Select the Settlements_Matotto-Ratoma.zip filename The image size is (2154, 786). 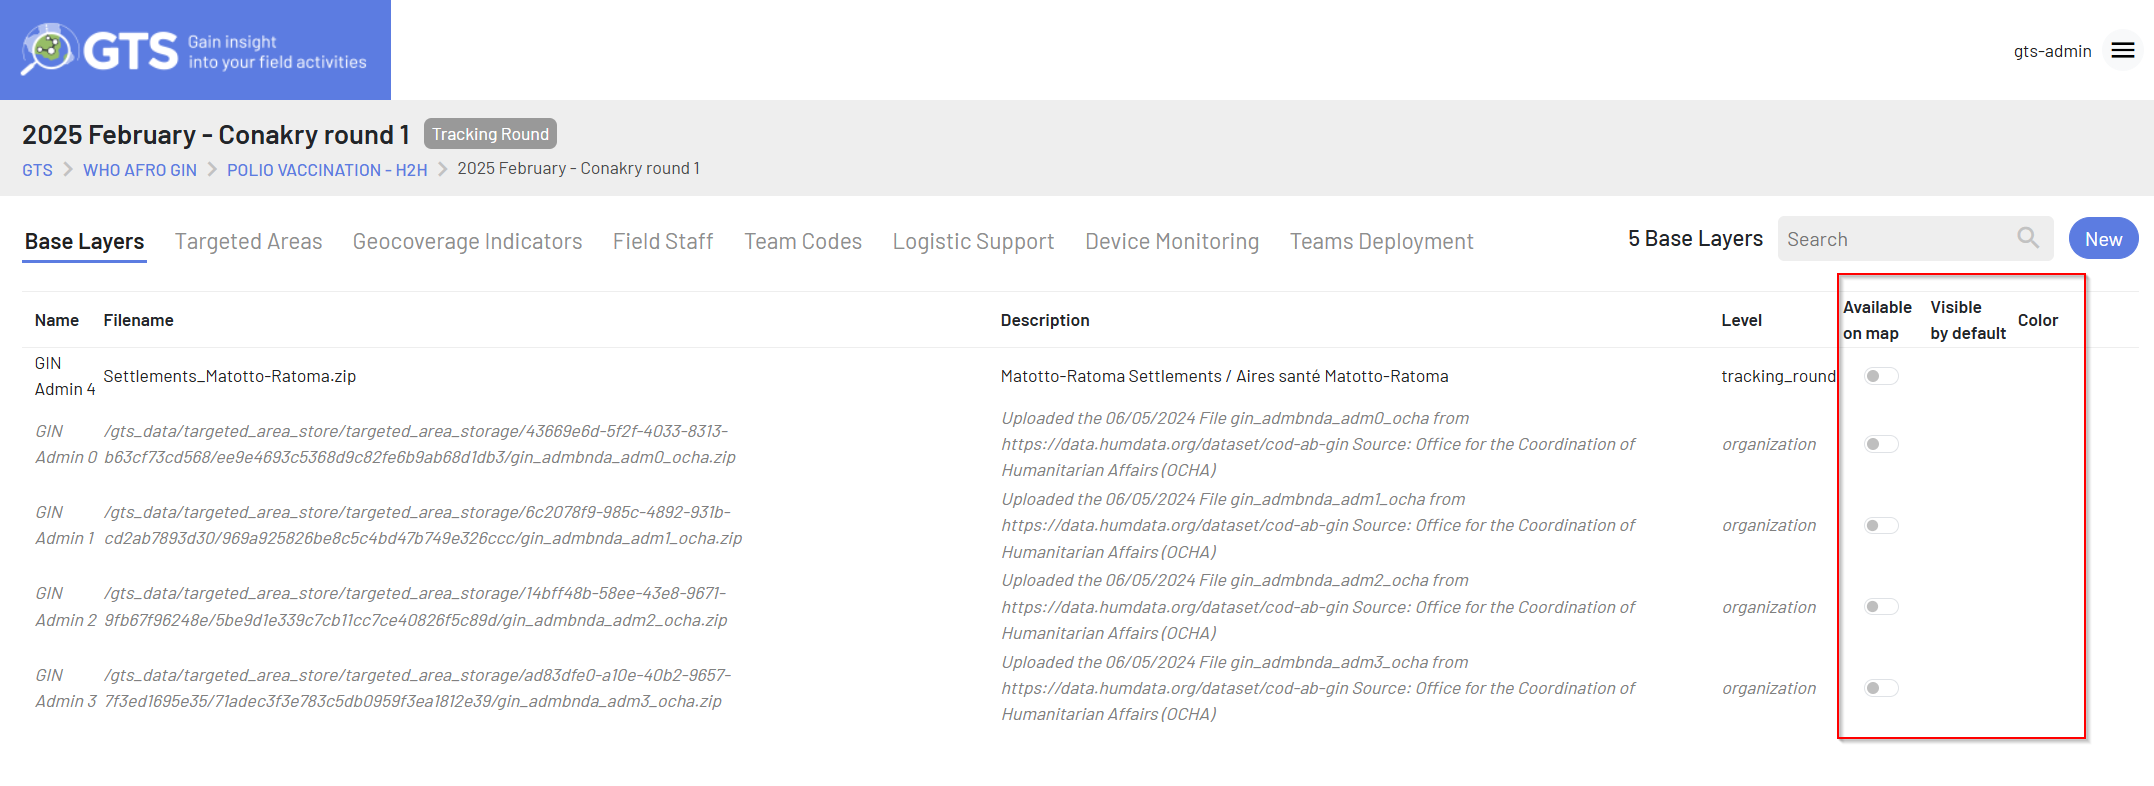tap(230, 376)
